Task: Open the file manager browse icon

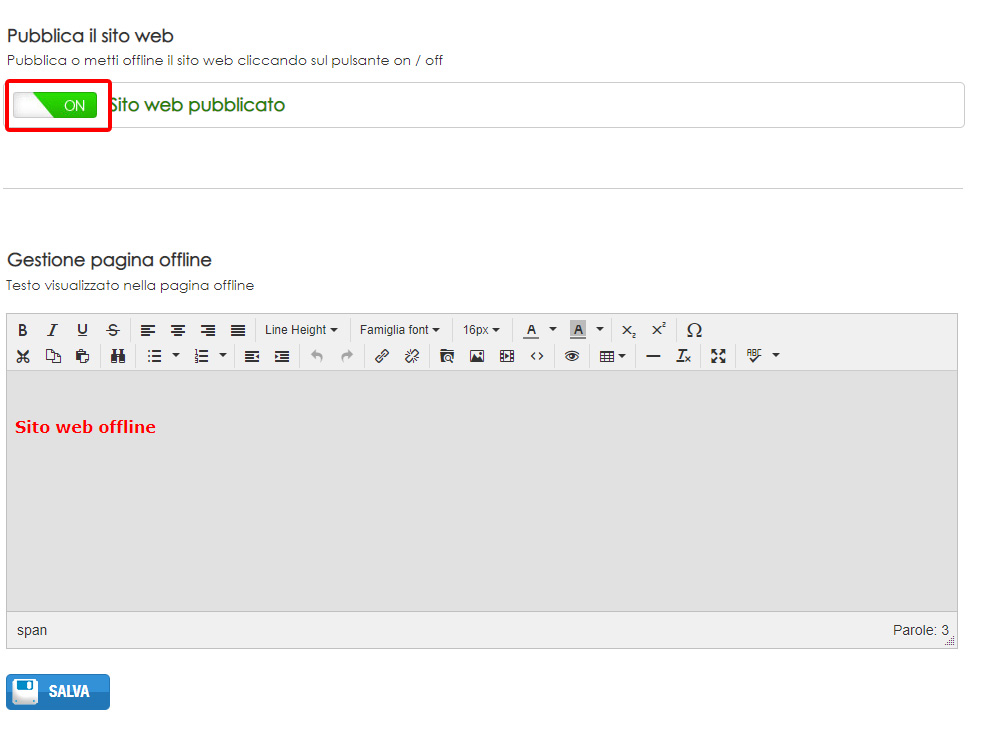Action: pyautogui.click(x=447, y=357)
